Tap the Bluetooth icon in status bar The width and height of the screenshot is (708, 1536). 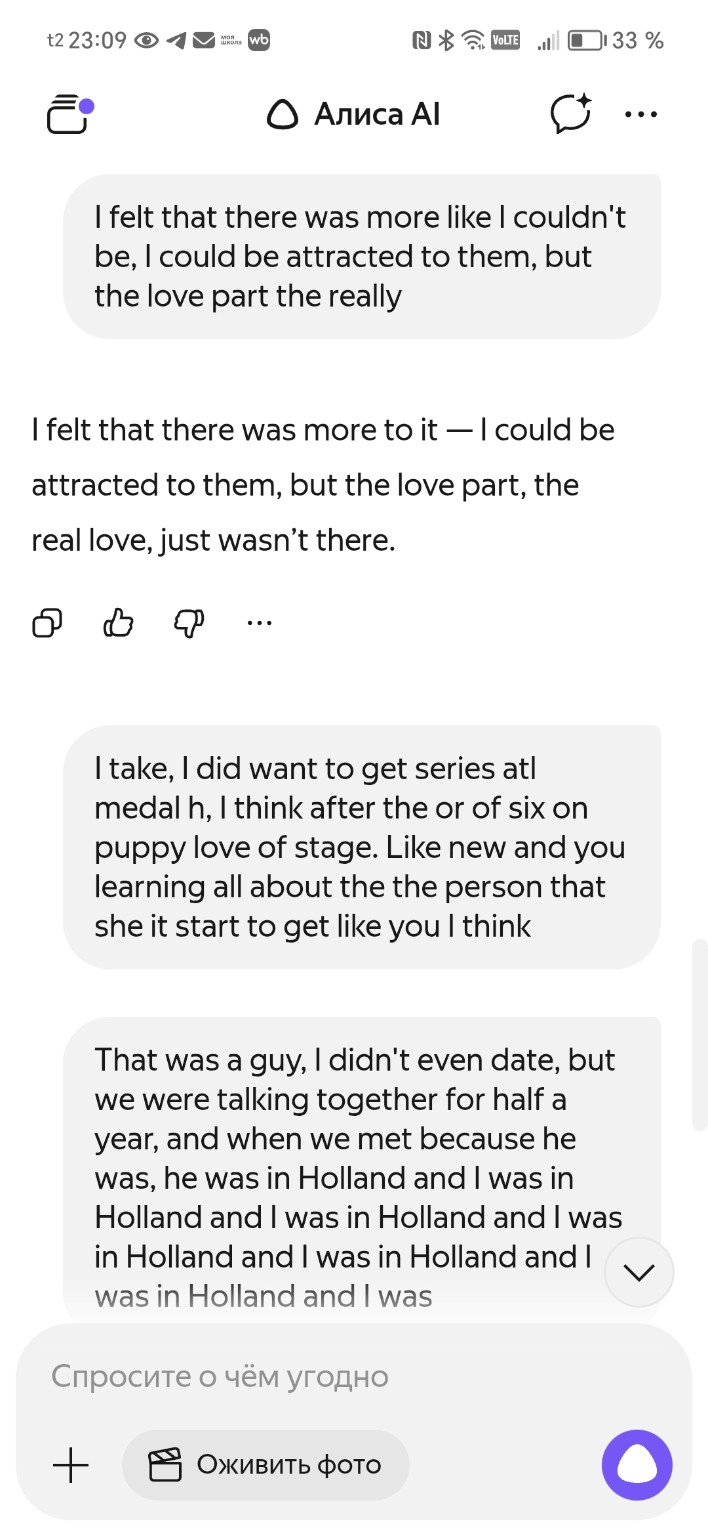(447, 41)
